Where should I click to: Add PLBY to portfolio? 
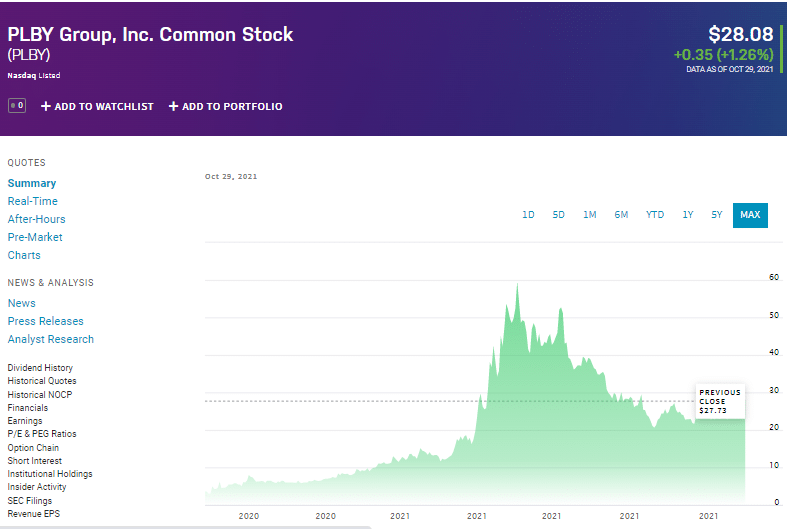(x=225, y=106)
